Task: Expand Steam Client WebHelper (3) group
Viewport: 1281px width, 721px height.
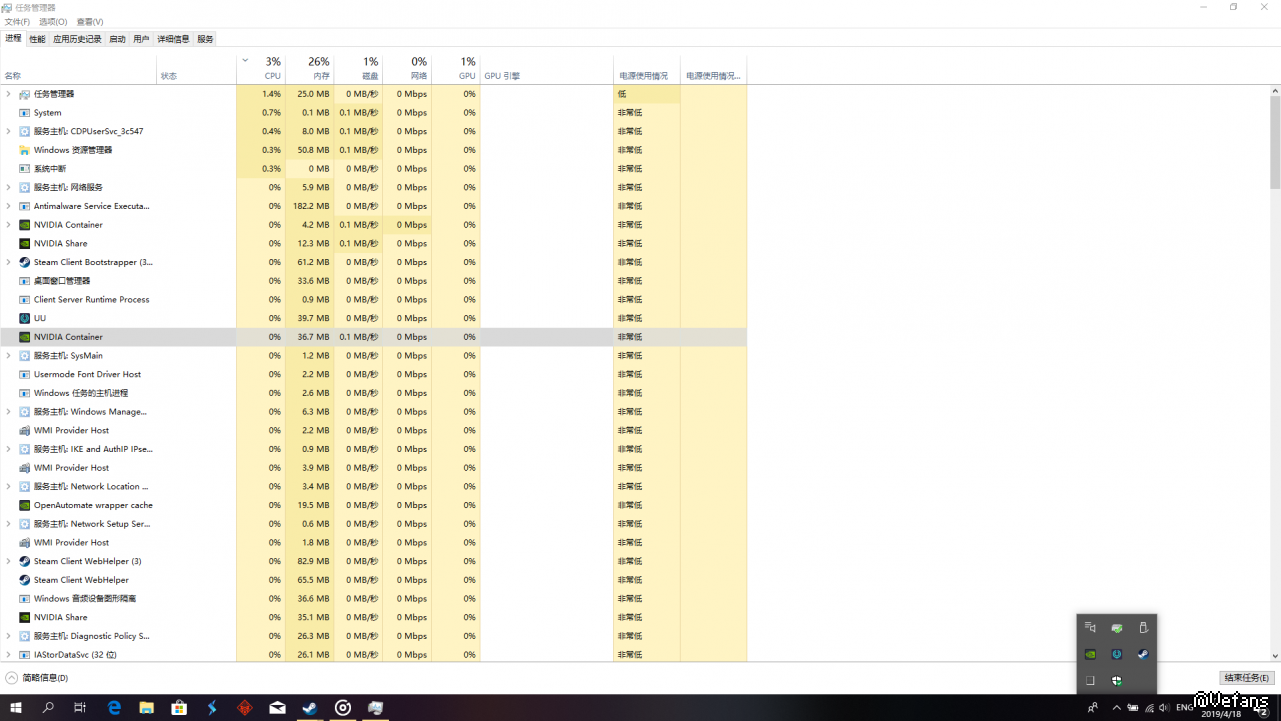Action: click(x=8, y=561)
